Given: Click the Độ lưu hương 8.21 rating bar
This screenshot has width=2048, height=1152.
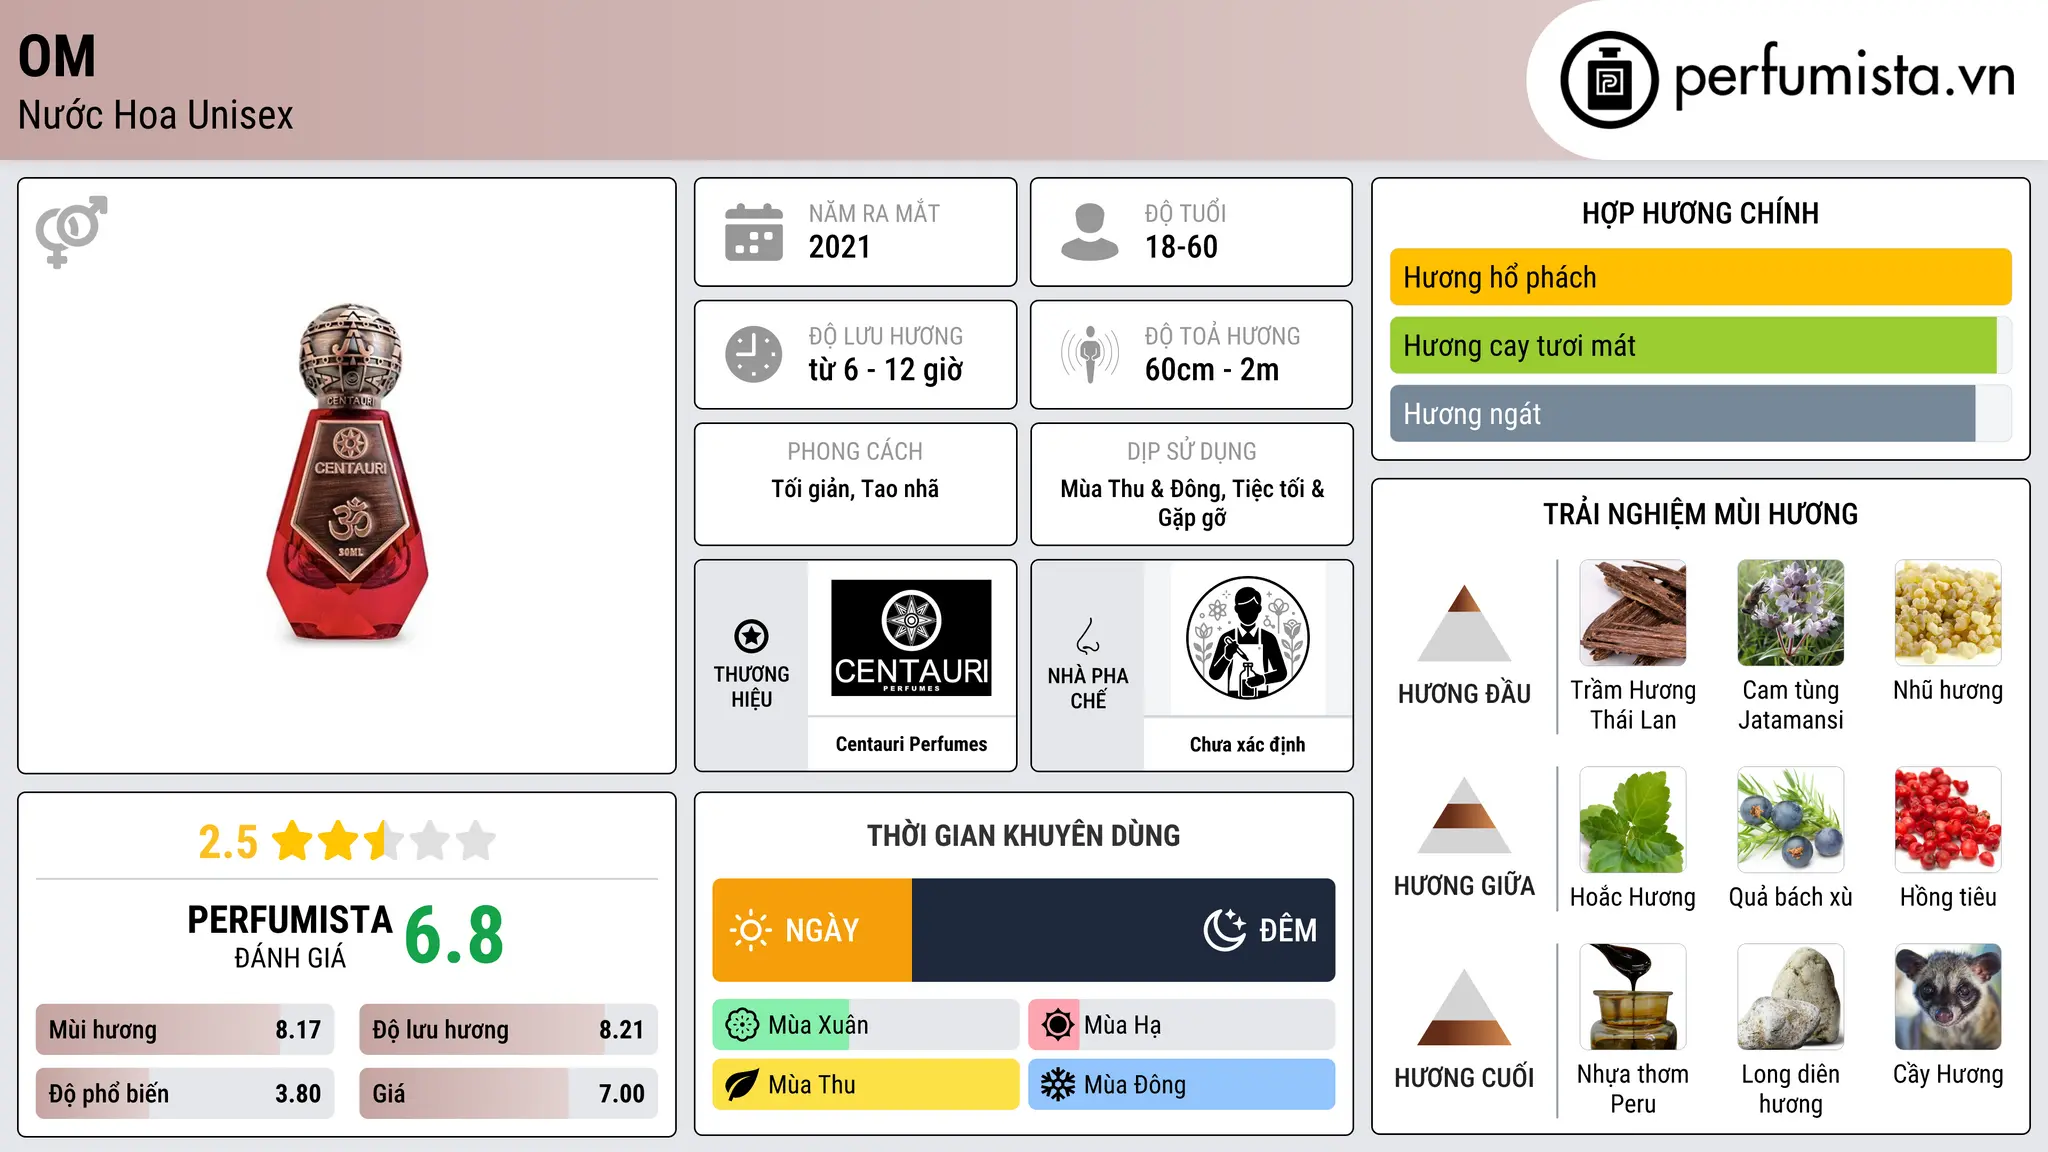Looking at the screenshot, I should tap(508, 1030).
